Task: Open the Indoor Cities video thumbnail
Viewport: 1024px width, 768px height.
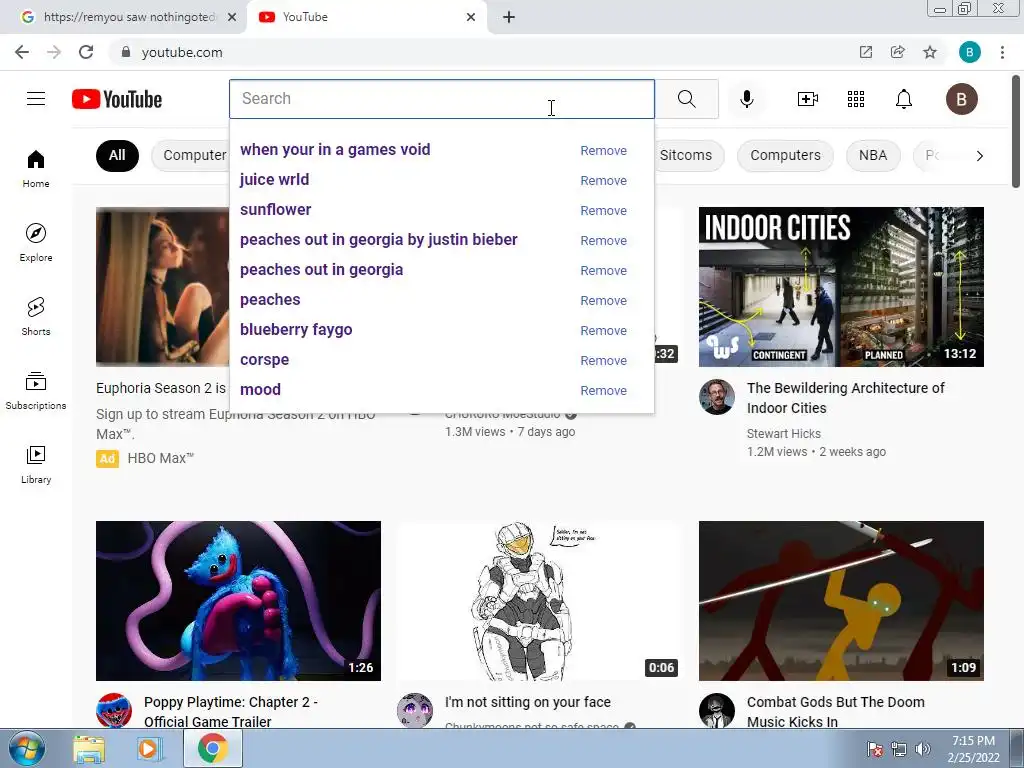Action: [x=841, y=287]
